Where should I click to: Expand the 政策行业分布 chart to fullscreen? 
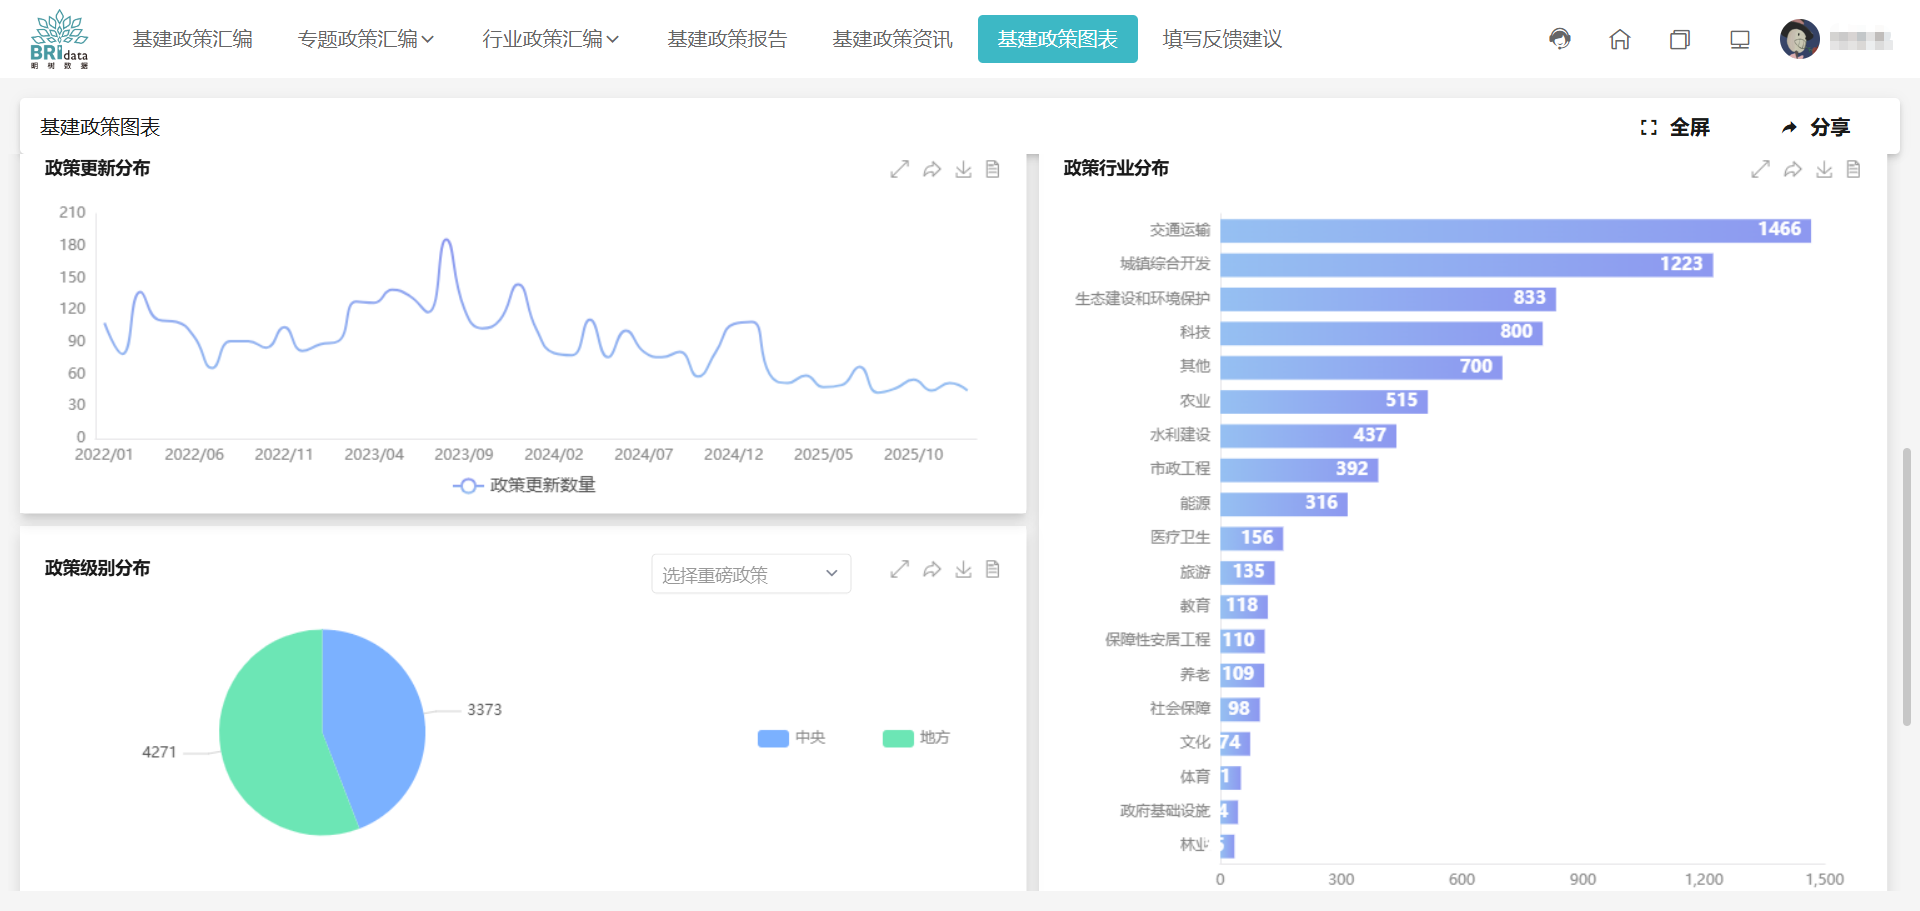coord(1761,169)
